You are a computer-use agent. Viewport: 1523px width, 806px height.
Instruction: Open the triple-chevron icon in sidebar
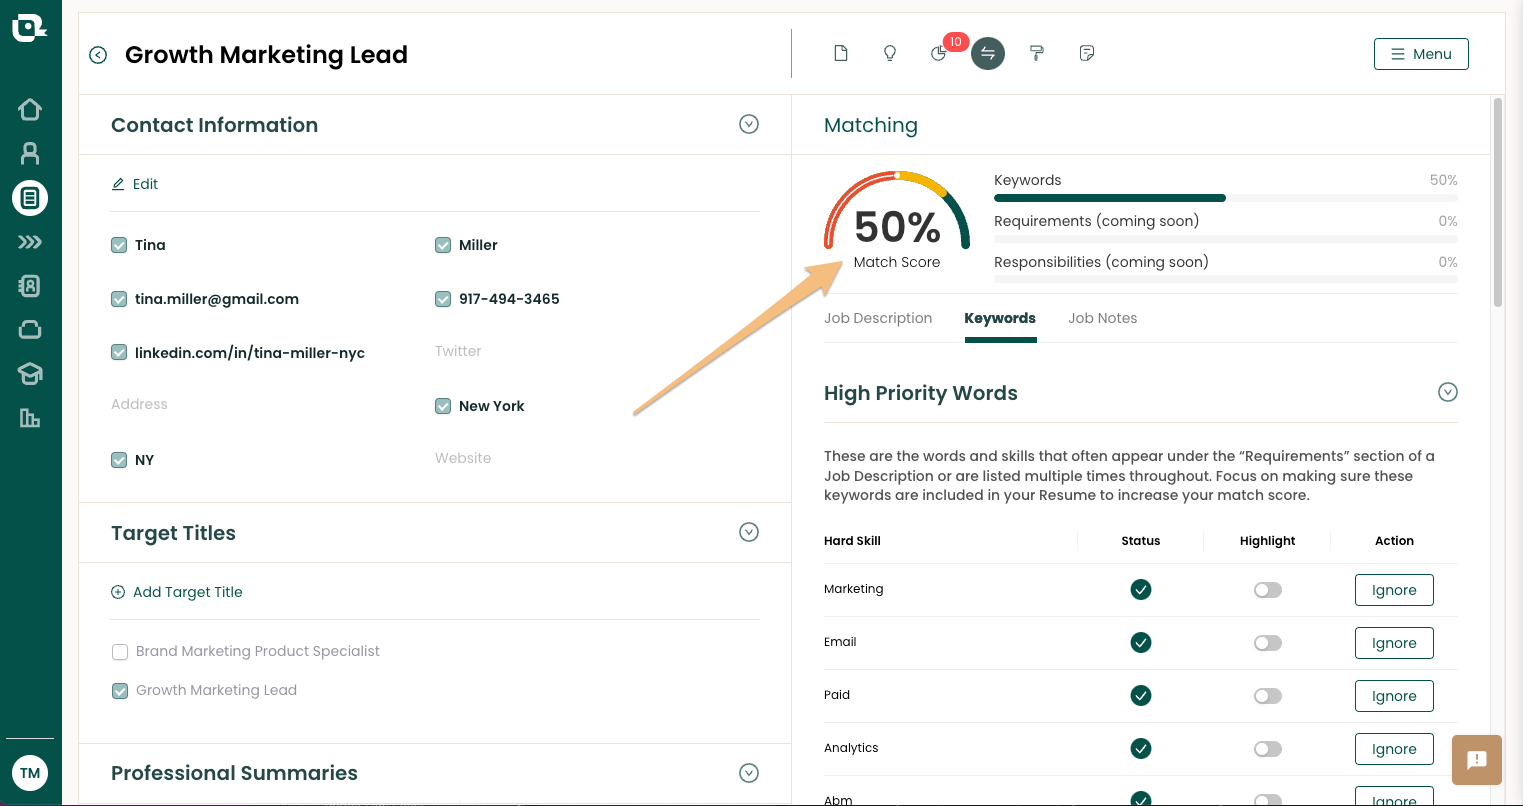tap(30, 242)
